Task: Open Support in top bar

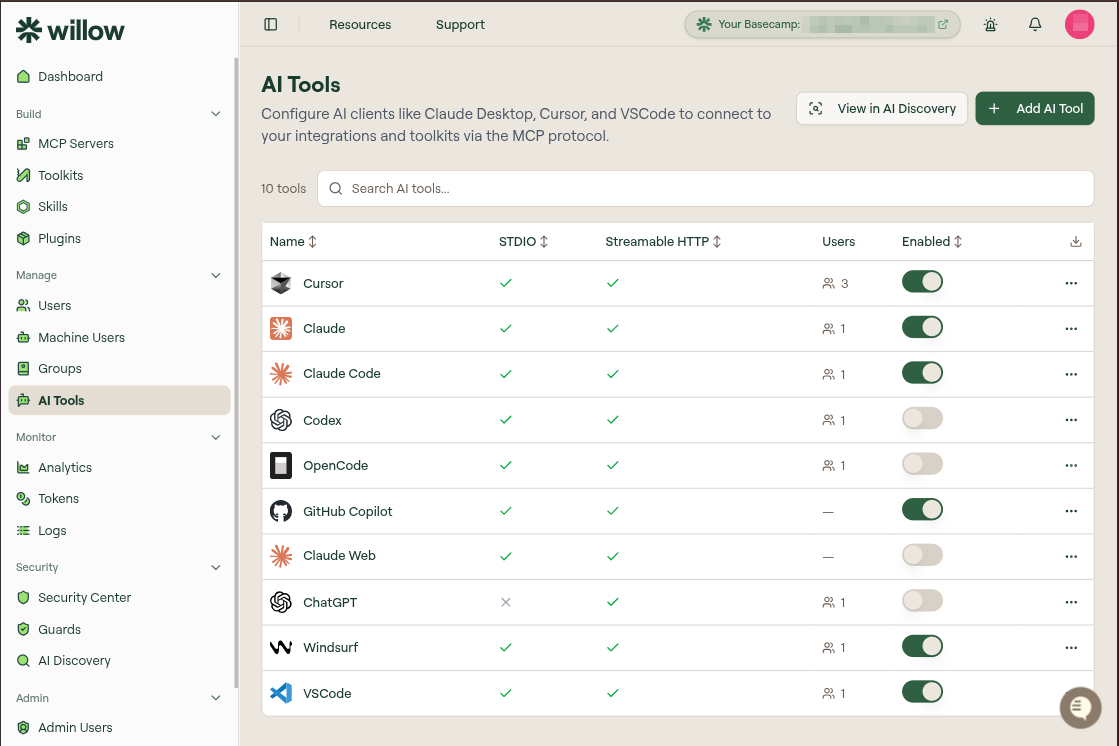Action: (x=460, y=25)
